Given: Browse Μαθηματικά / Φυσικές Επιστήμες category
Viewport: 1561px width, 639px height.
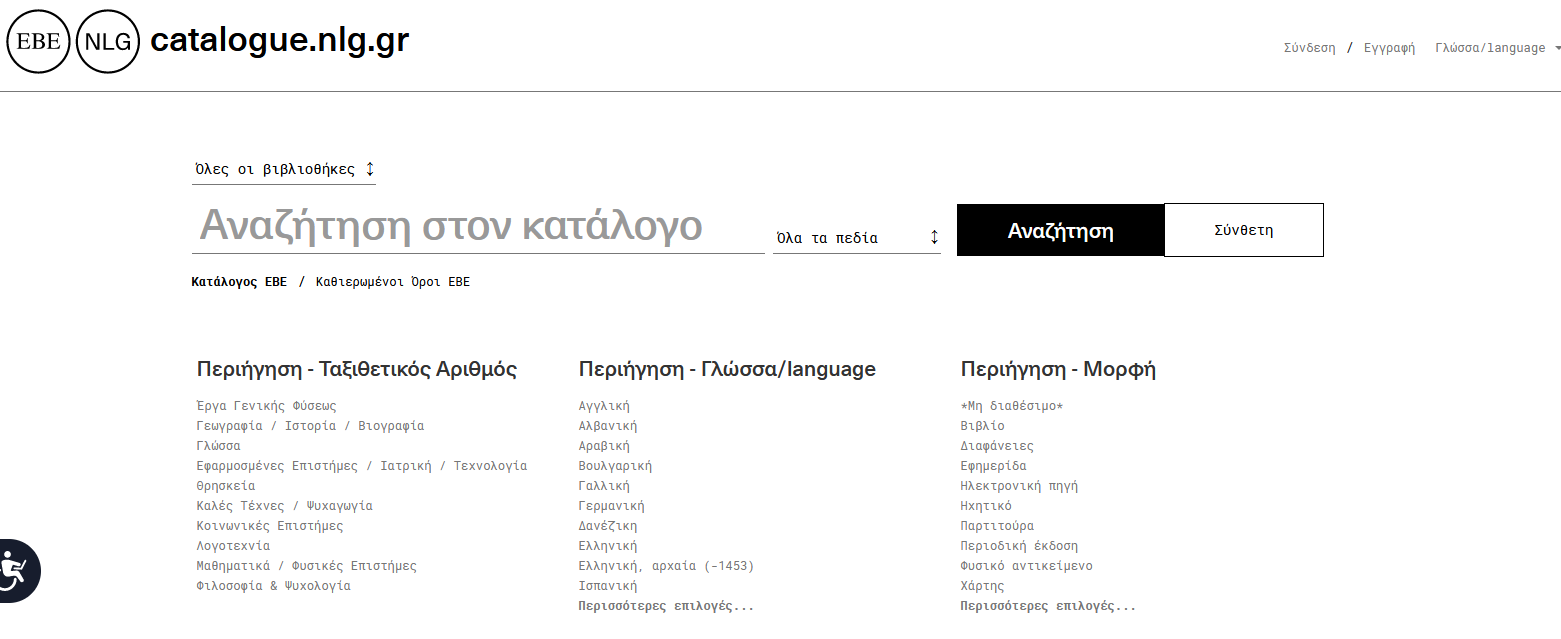Looking at the screenshot, I should [307, 566].
